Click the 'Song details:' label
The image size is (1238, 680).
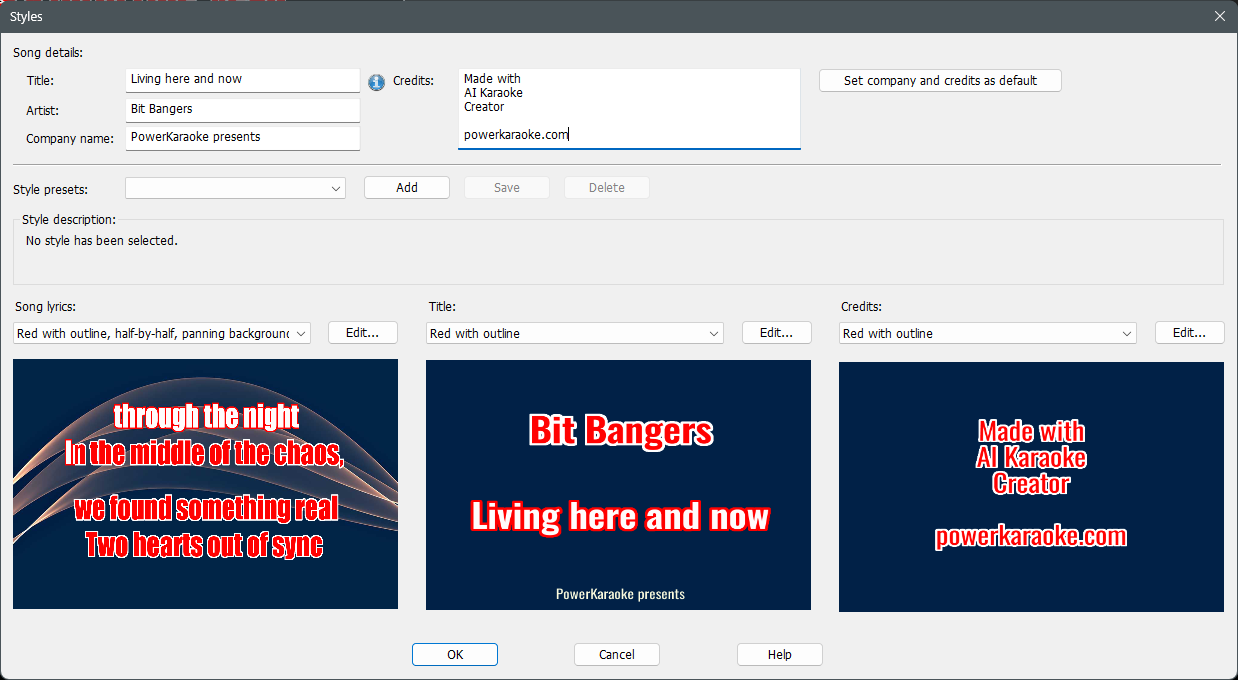click(x=48, y=52)
